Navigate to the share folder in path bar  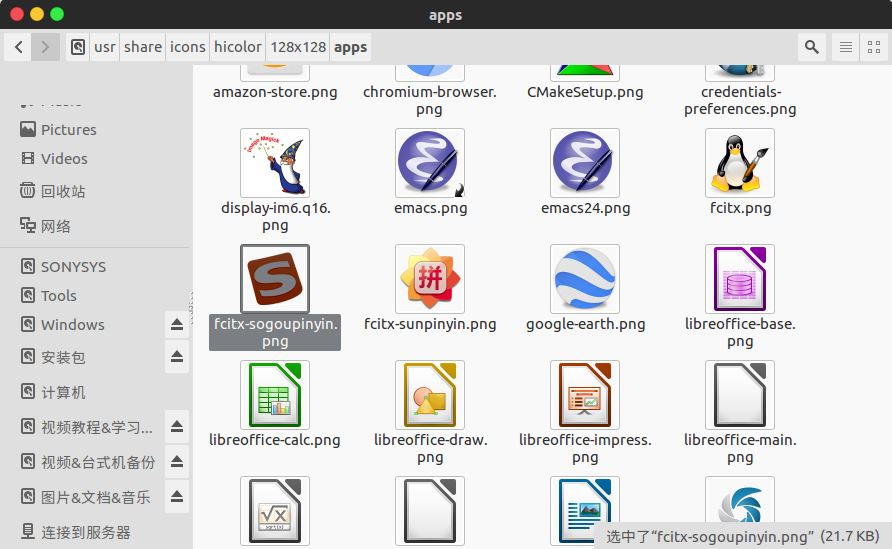[143, 47]
